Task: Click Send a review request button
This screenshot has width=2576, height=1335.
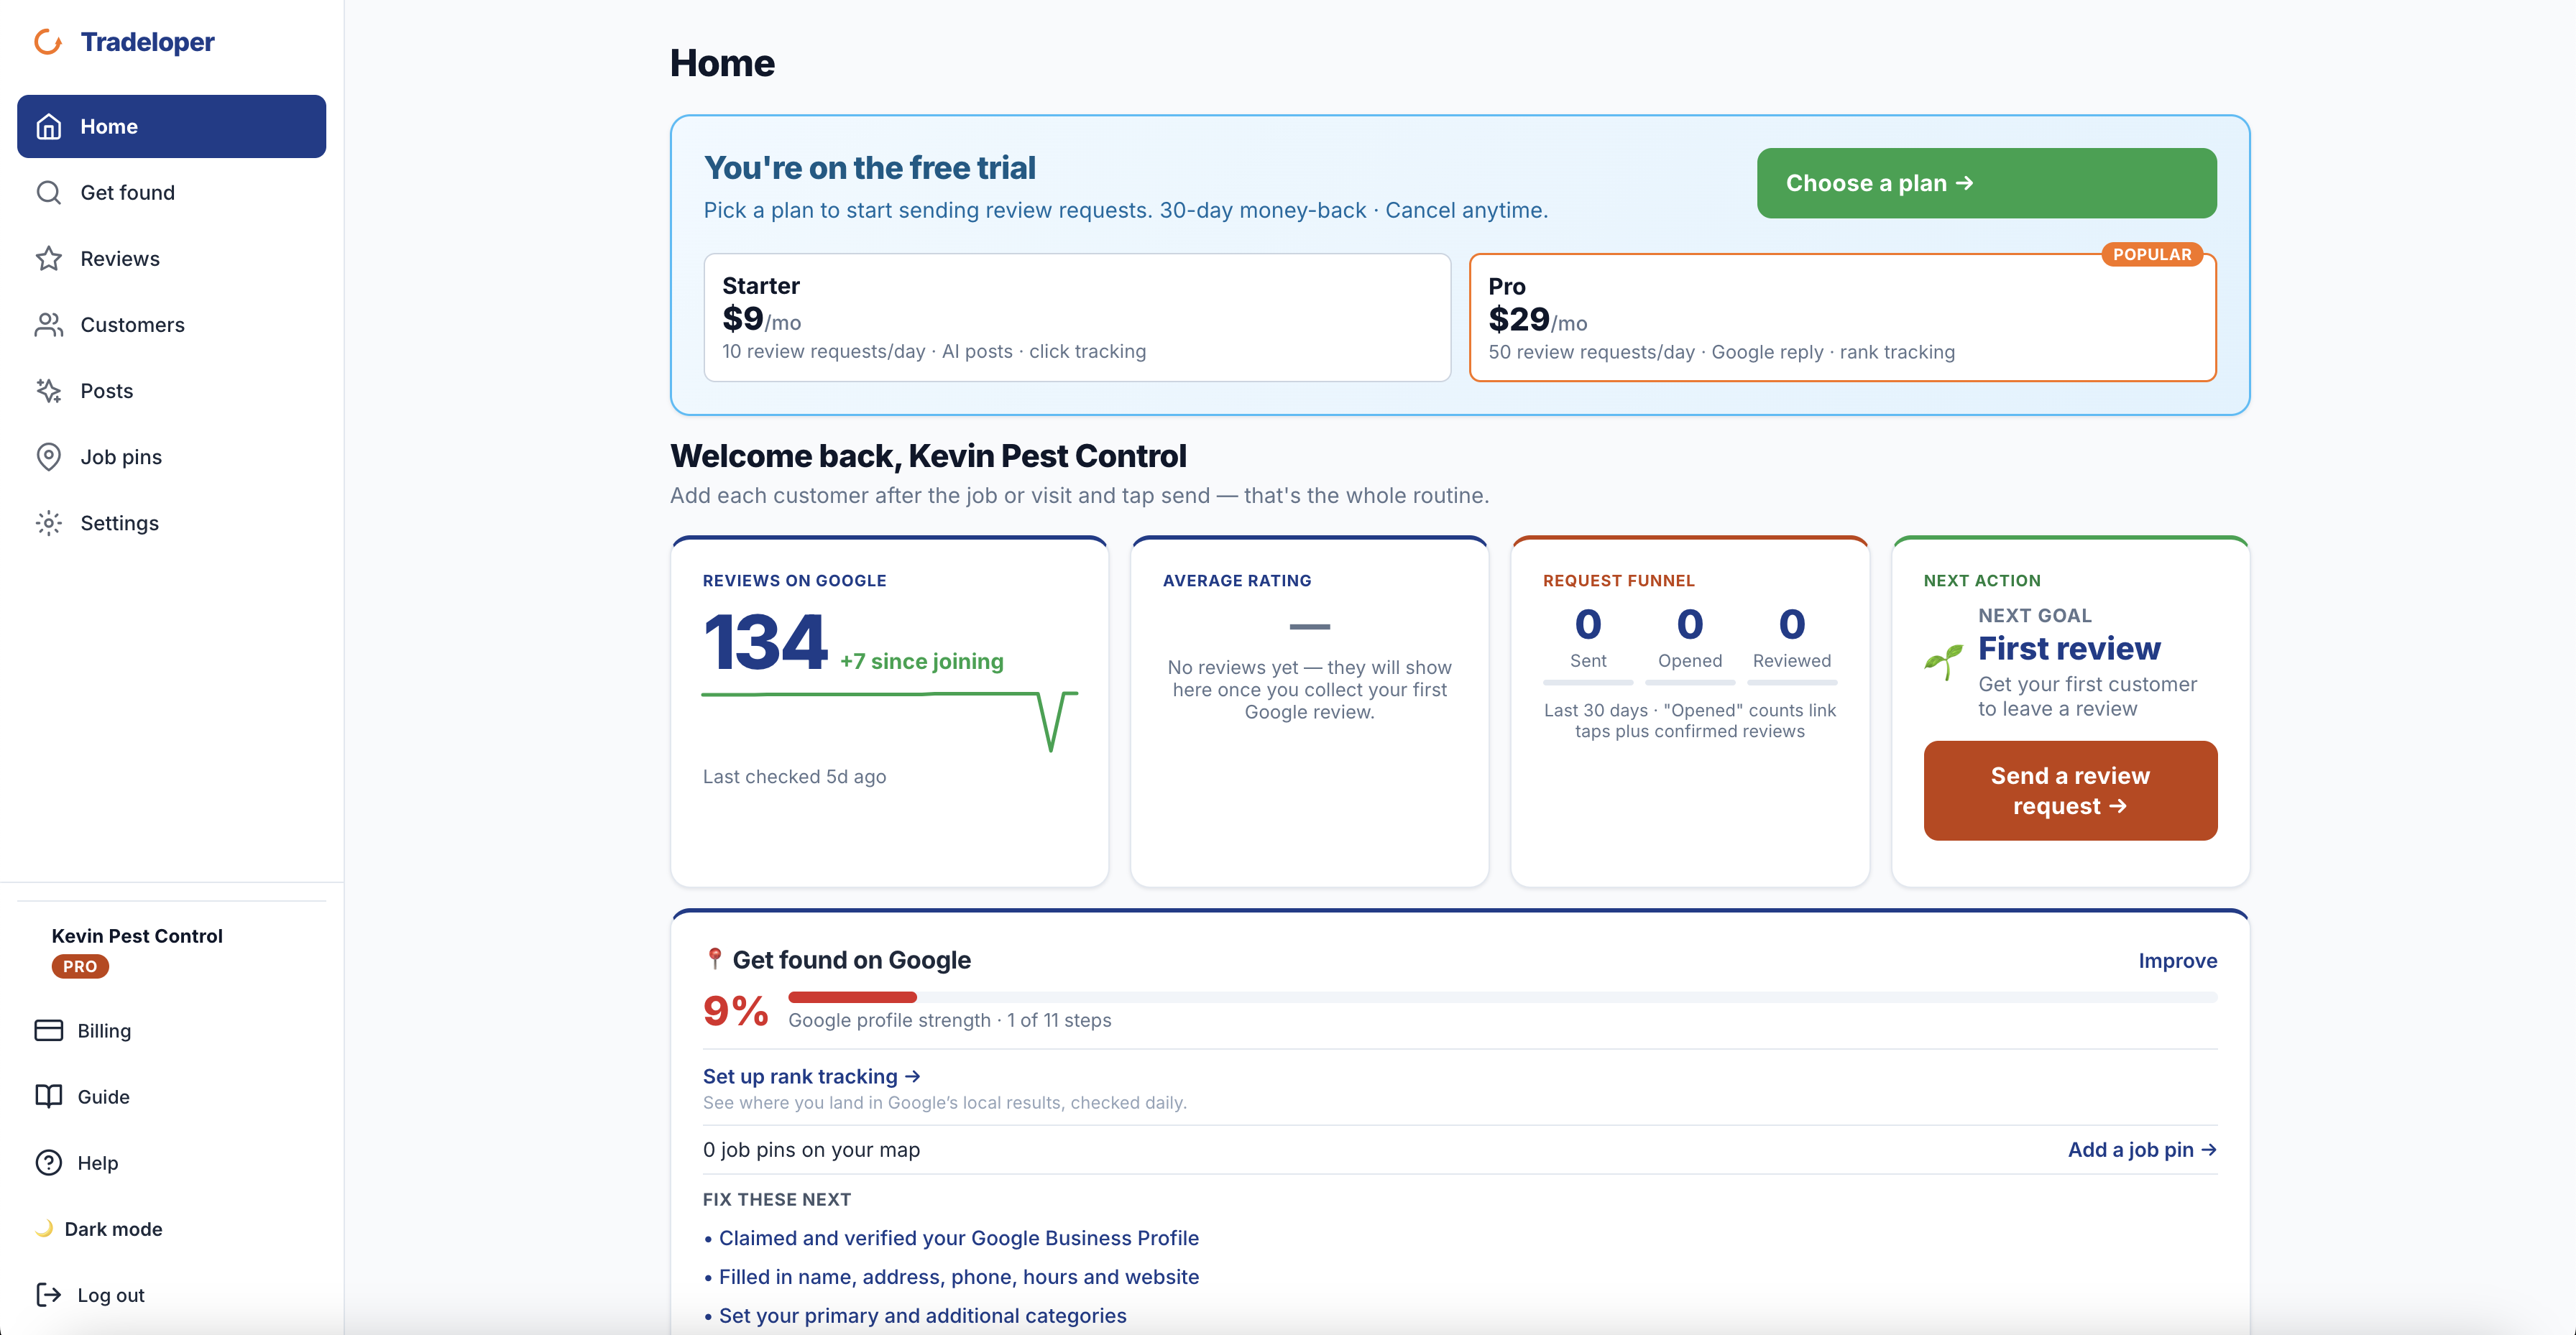Action: (2070, 791)
